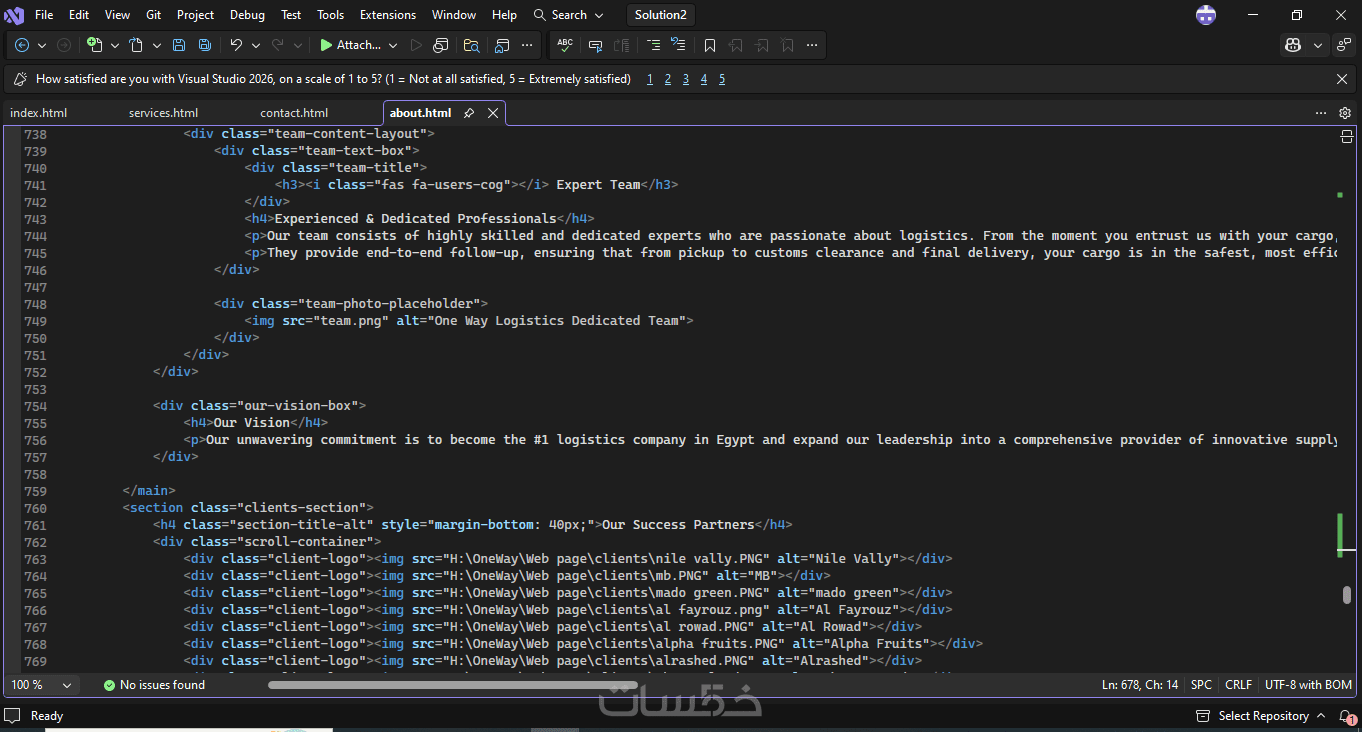Toggle the pin on about.html tab

469,113
